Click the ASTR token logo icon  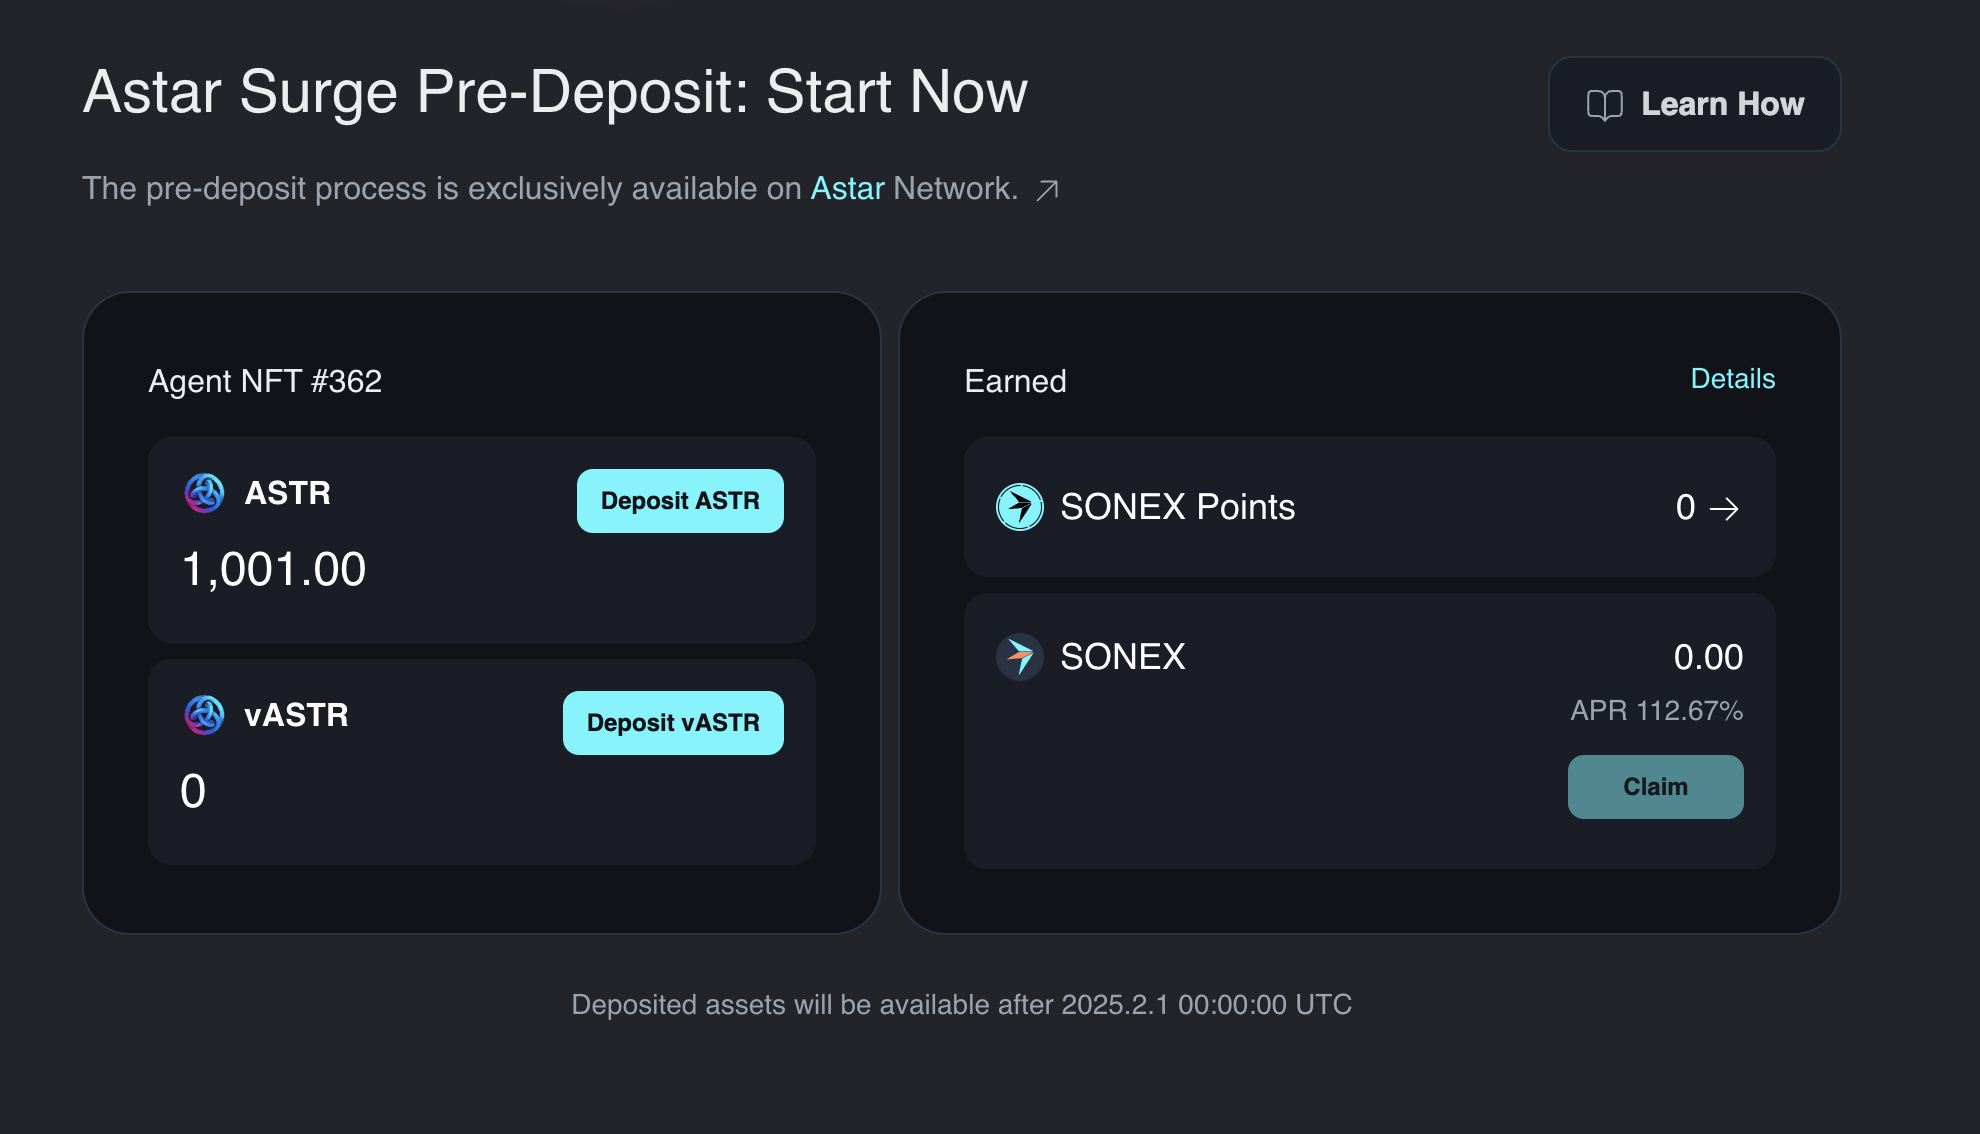point(205,493)
